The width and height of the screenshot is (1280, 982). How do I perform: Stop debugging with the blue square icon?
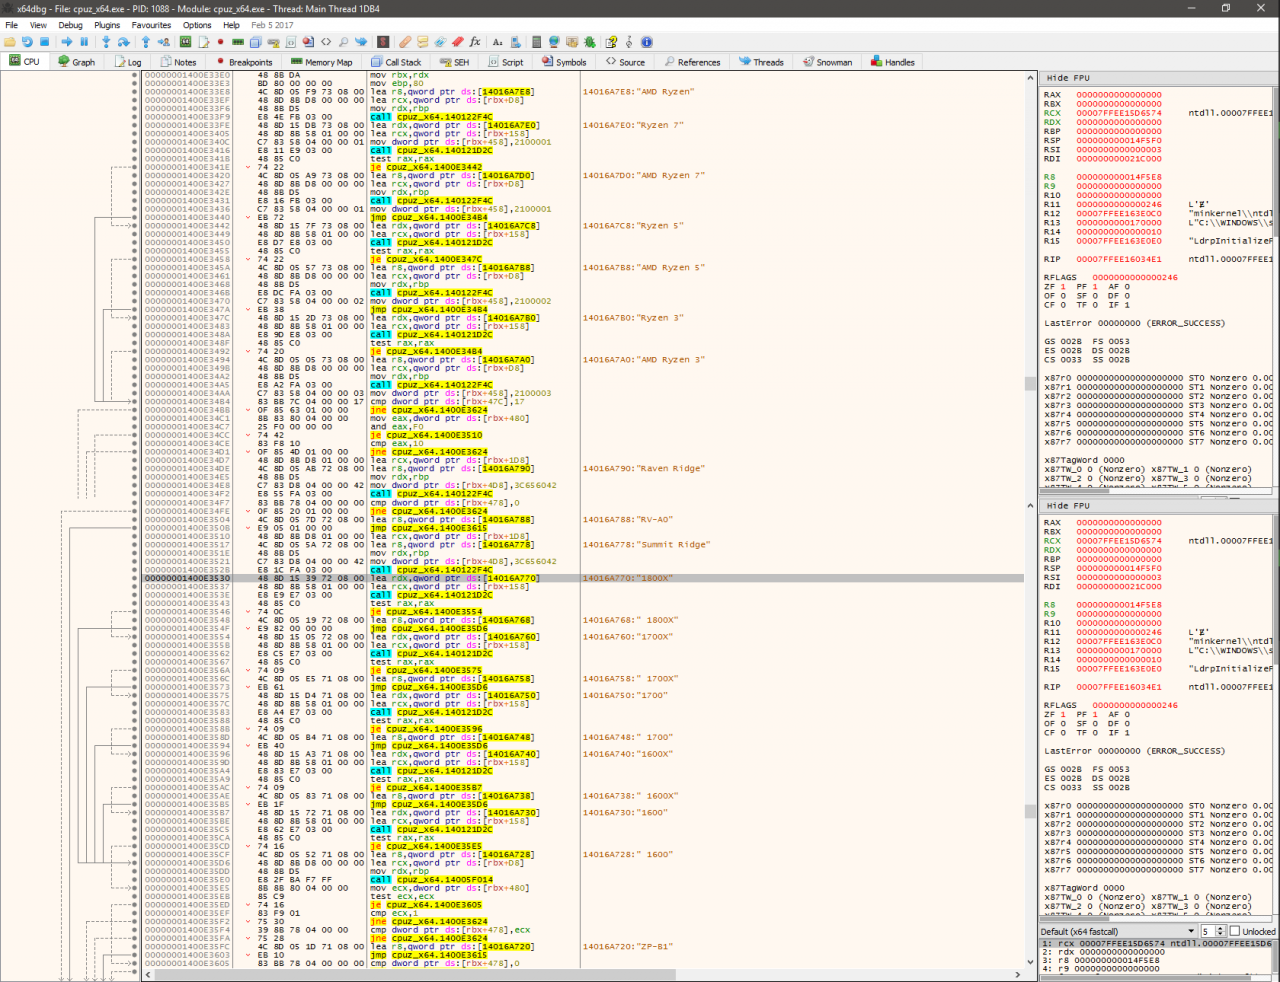tap(44, 42)
